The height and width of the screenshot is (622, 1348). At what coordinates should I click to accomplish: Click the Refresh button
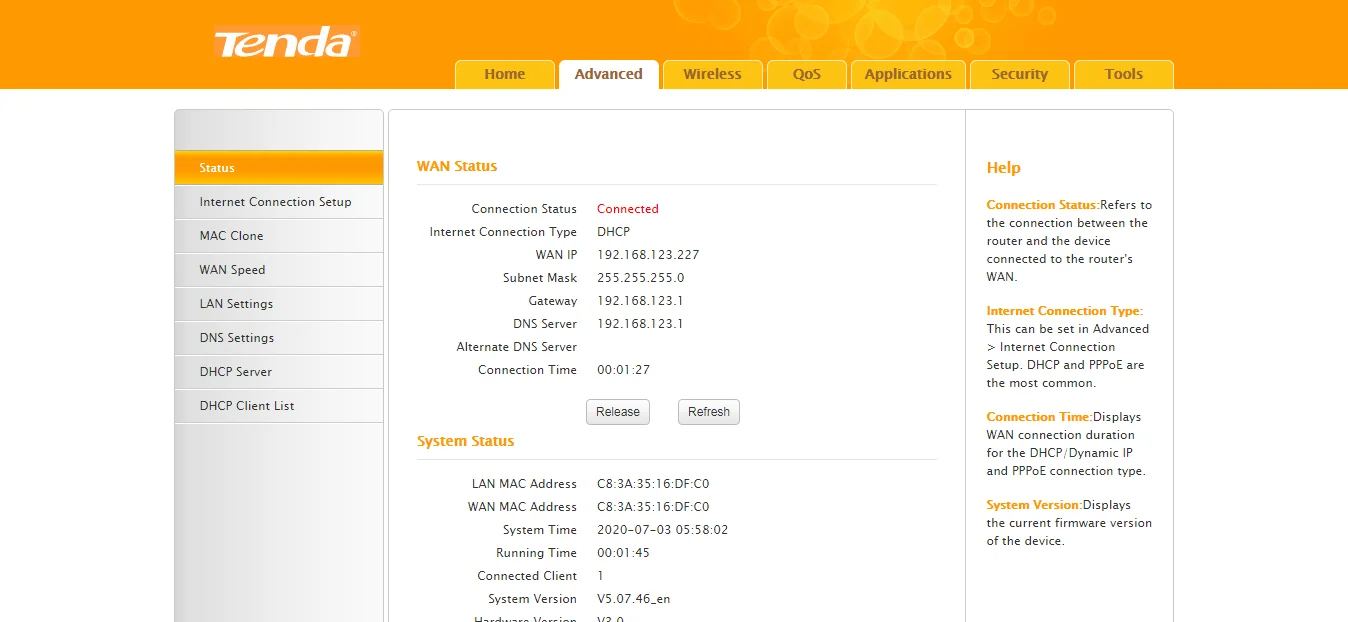click(x=709, y=412)
